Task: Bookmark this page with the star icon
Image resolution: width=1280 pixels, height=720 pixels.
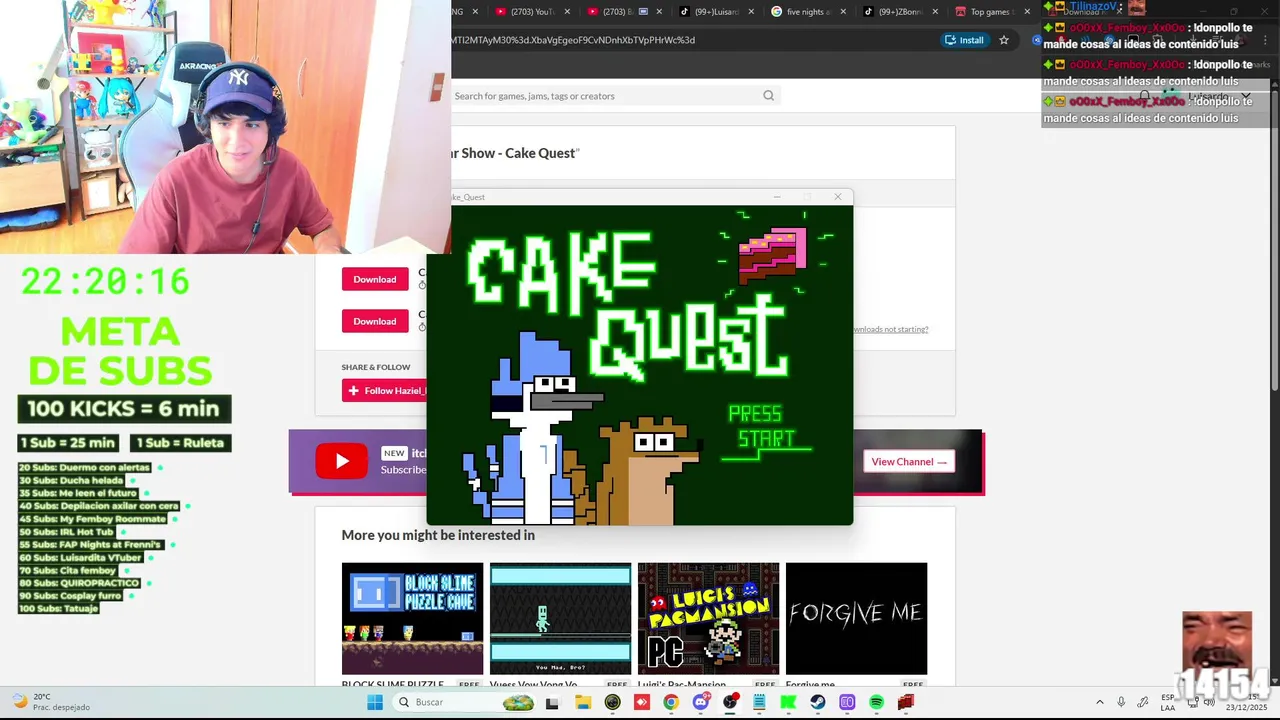Action: click(x=1004, y=40)
